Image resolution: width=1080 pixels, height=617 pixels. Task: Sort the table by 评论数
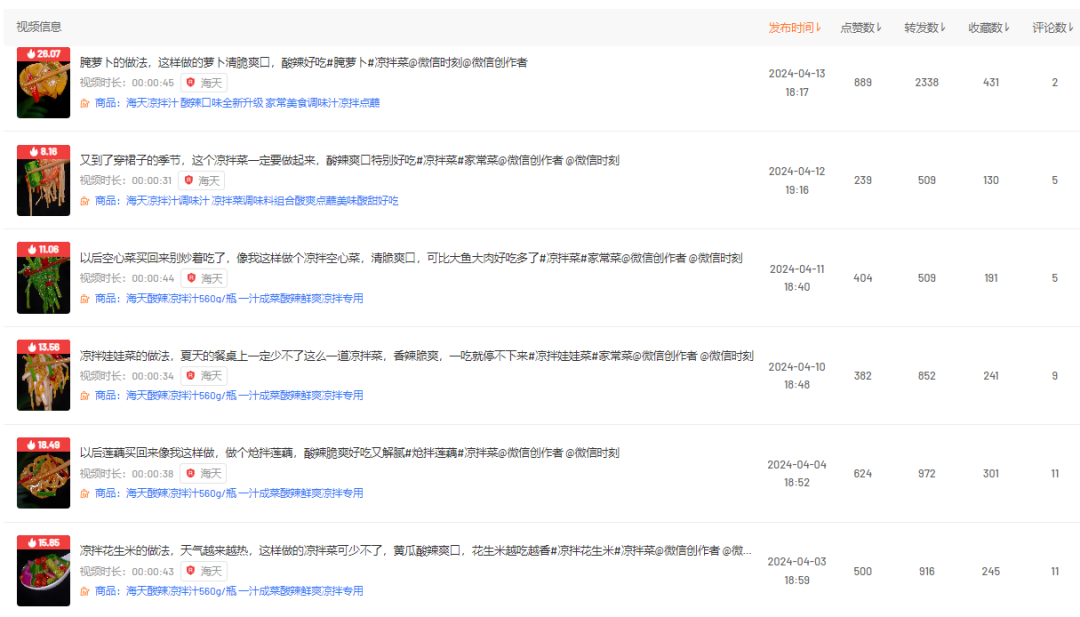pyautogui.click(x=1053, y=27)
